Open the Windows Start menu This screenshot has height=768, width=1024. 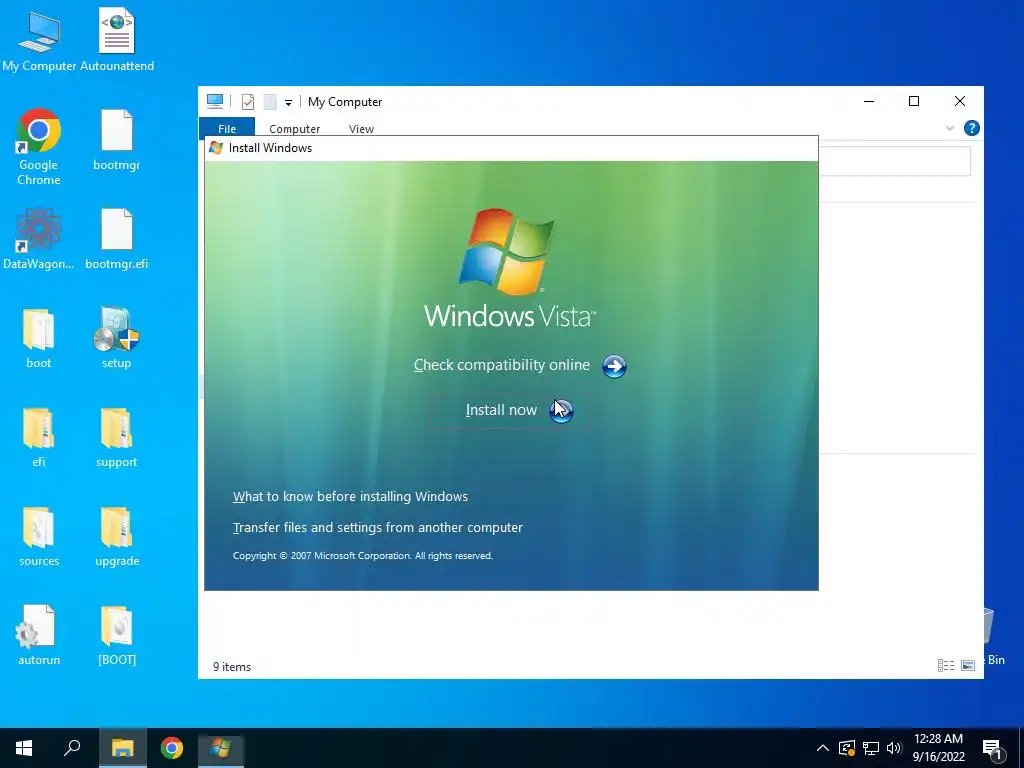pos(24,748)
